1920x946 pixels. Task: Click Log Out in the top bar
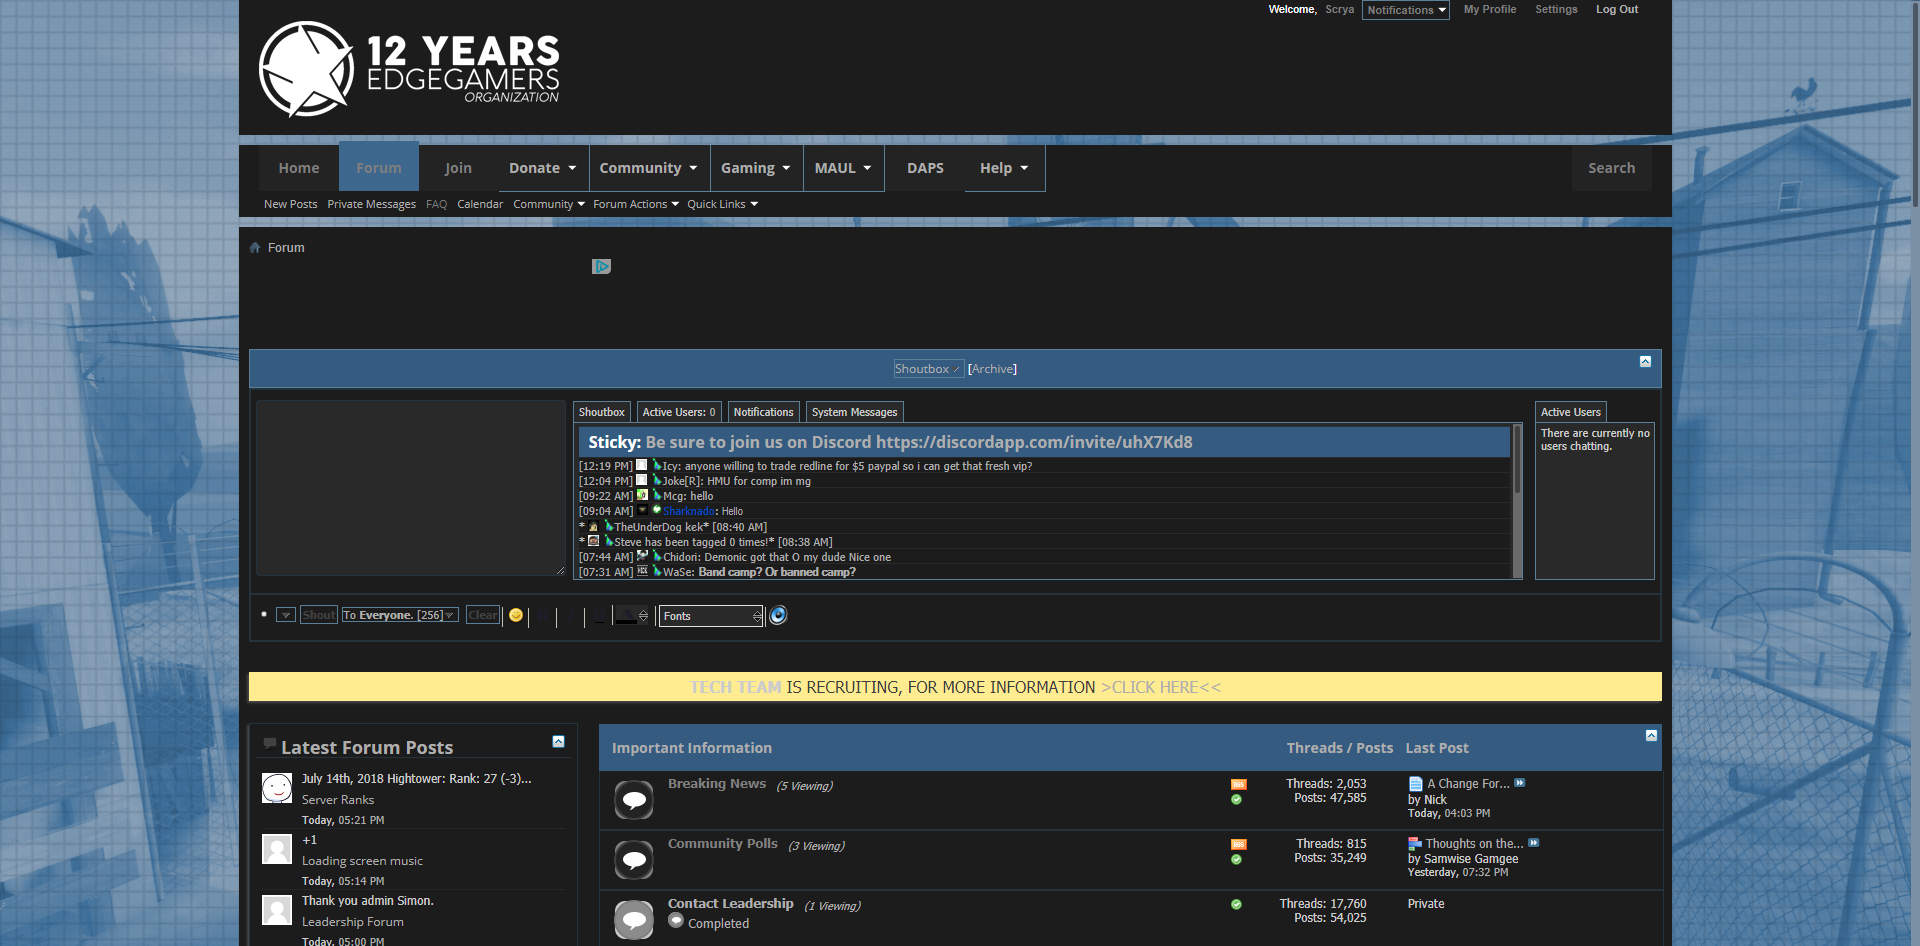(x=1616, y=9)
